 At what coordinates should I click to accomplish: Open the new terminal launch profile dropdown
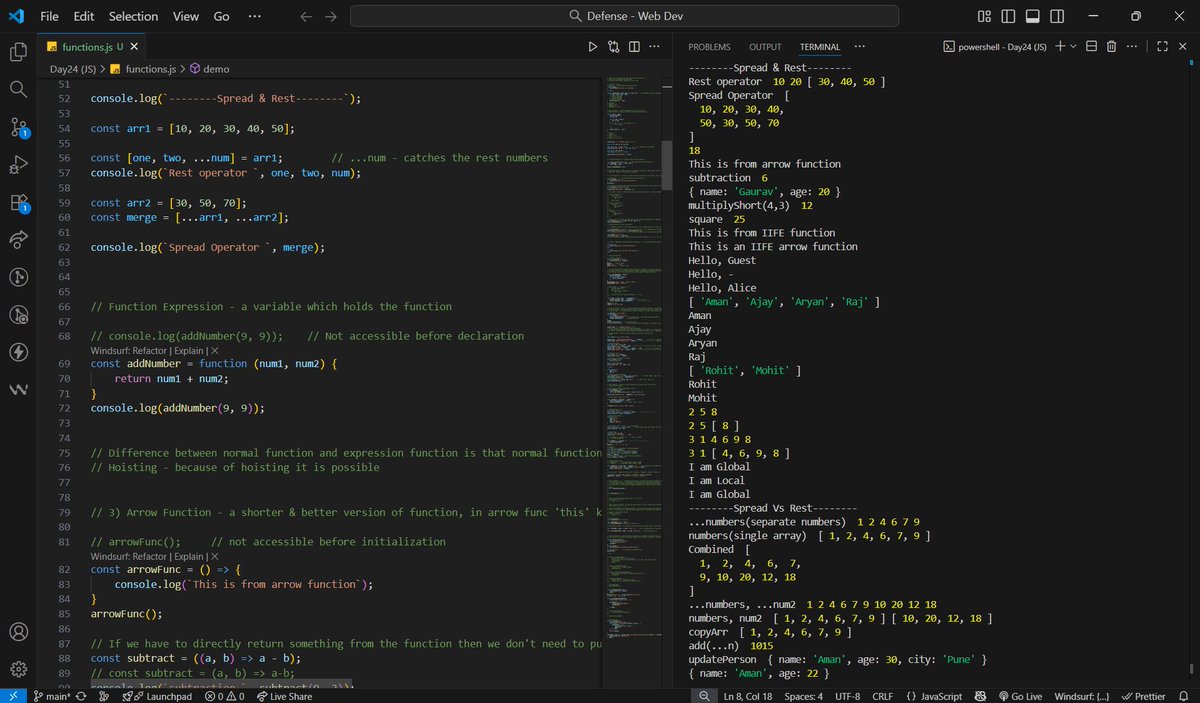(1073, 46)
